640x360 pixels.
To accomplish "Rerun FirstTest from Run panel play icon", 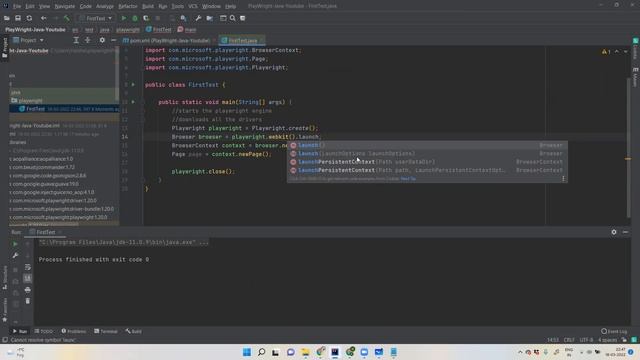I will tap(15, 244).
